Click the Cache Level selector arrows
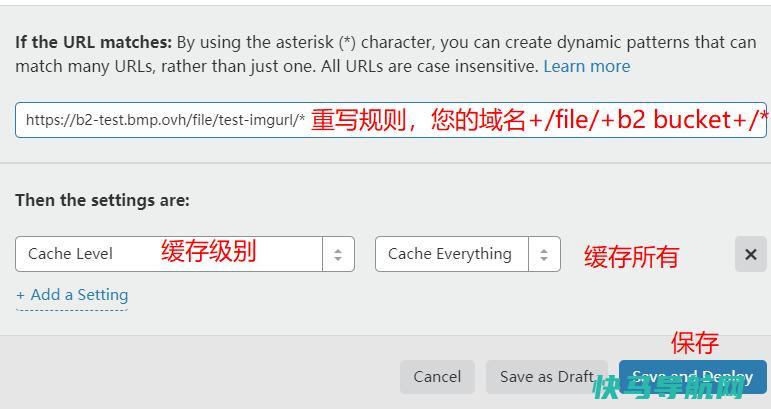 [338, 254]
